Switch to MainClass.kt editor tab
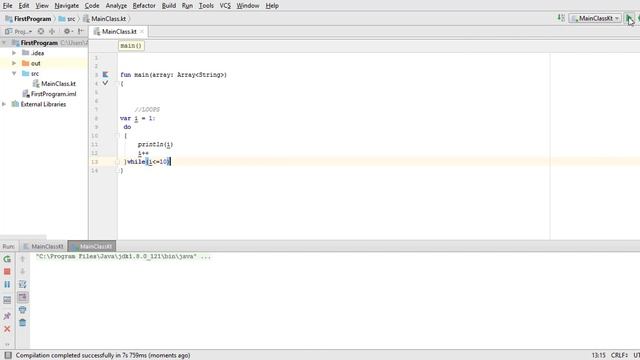 (119, 31)
